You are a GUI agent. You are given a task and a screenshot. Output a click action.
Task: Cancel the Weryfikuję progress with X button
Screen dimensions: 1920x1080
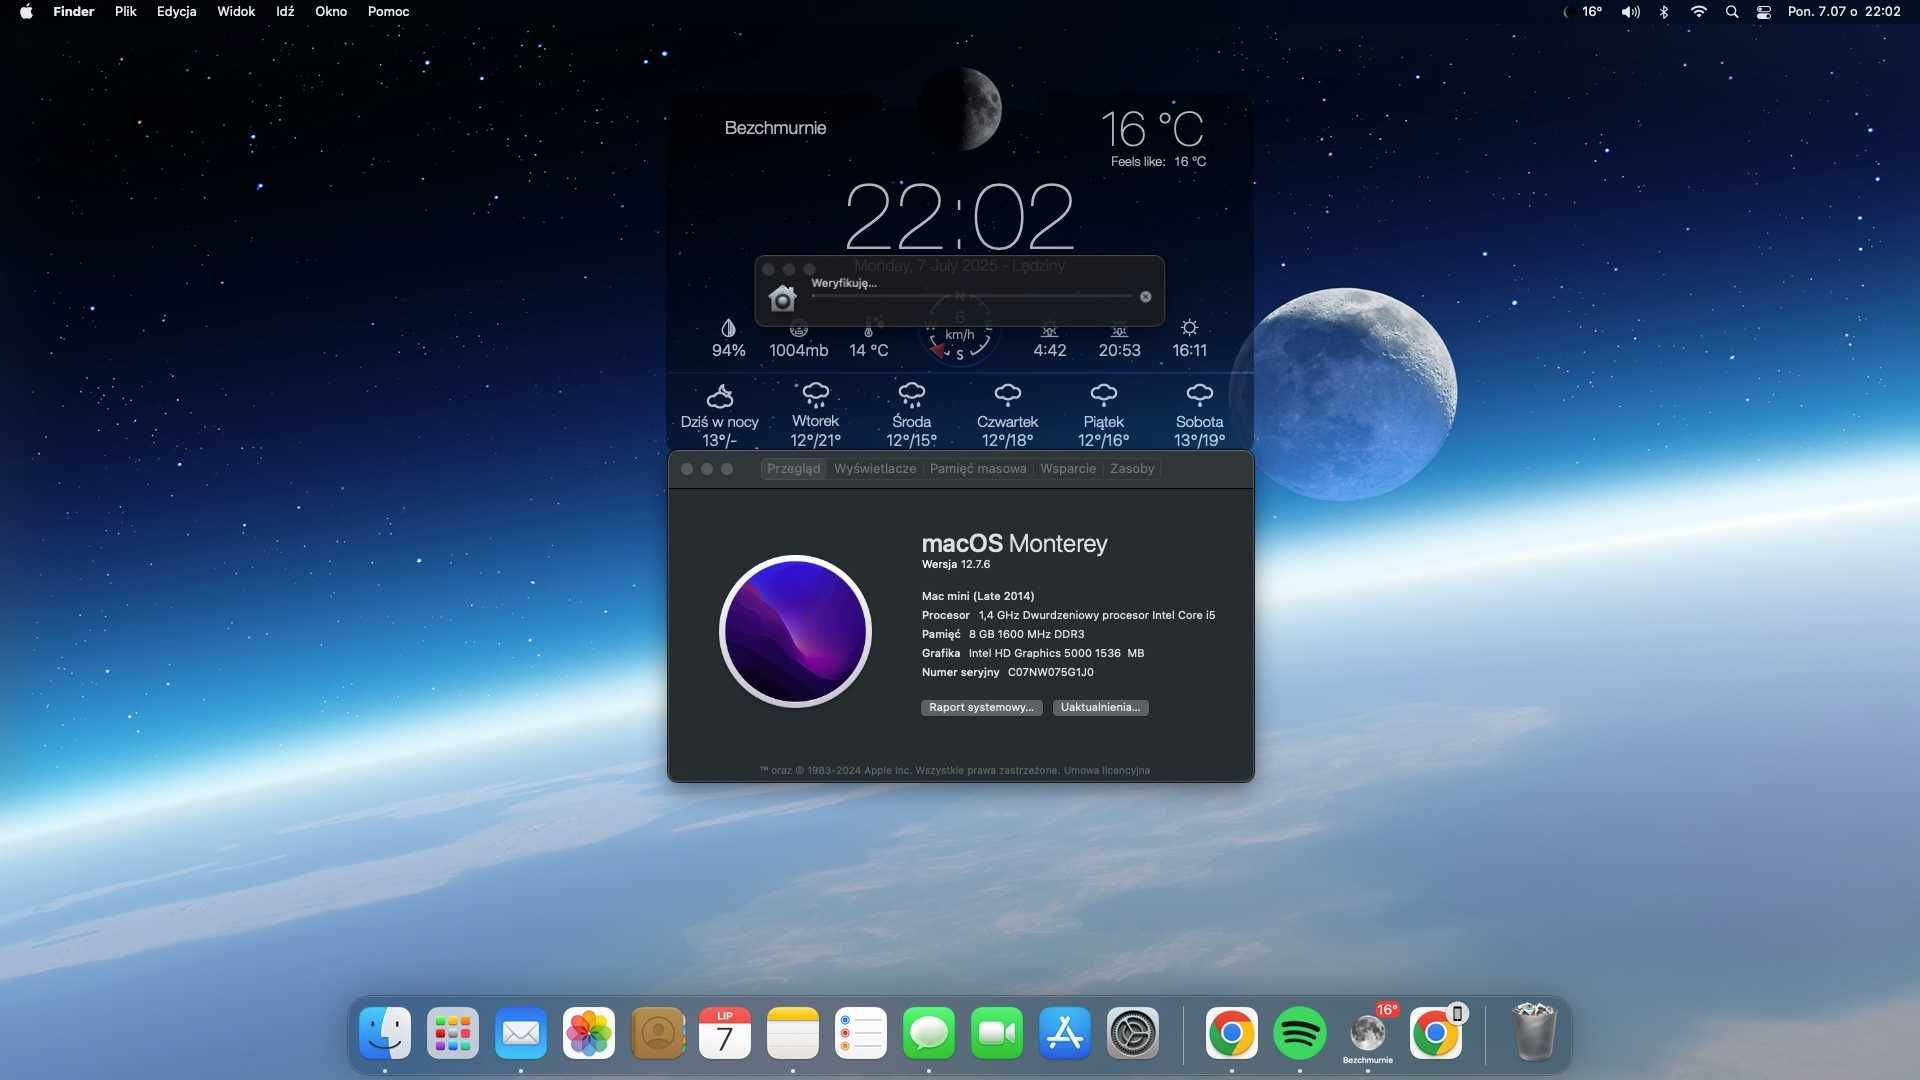coord(1146,297)
